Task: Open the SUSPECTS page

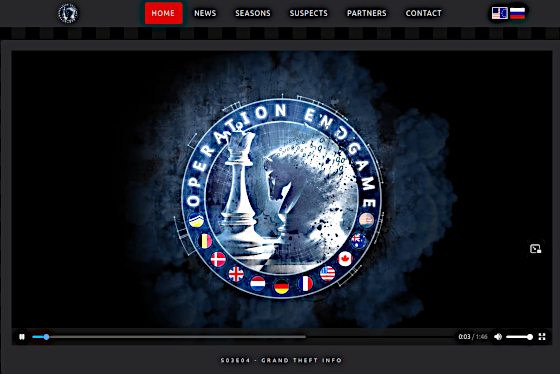Action: (309, 13)
